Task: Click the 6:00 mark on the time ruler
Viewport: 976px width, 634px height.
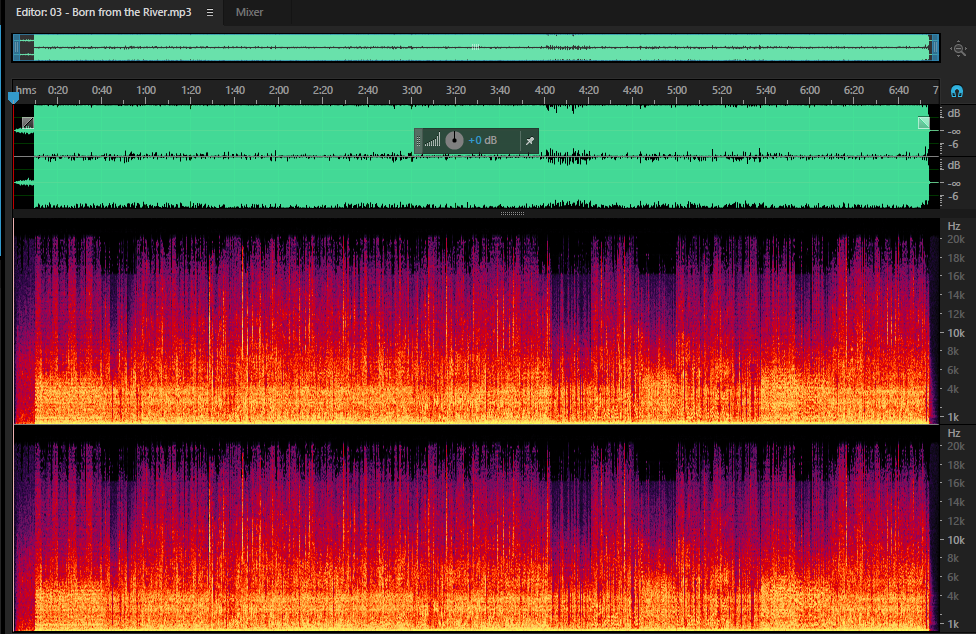Action: click(x=810, y=90)
